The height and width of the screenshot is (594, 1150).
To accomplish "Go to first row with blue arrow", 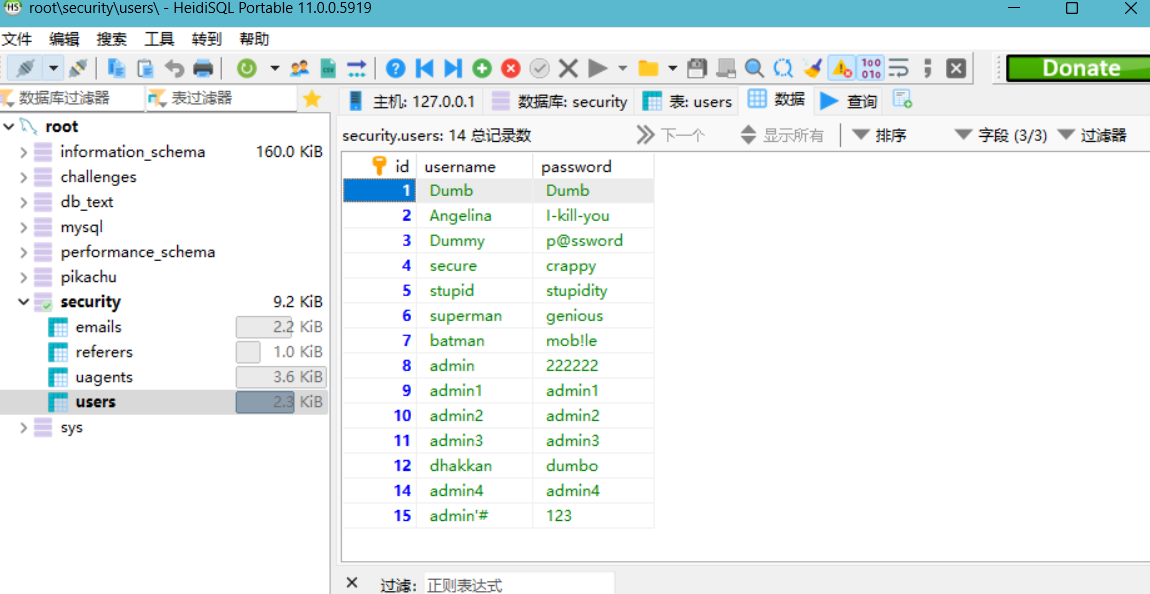I will click(x=424, y=69).
